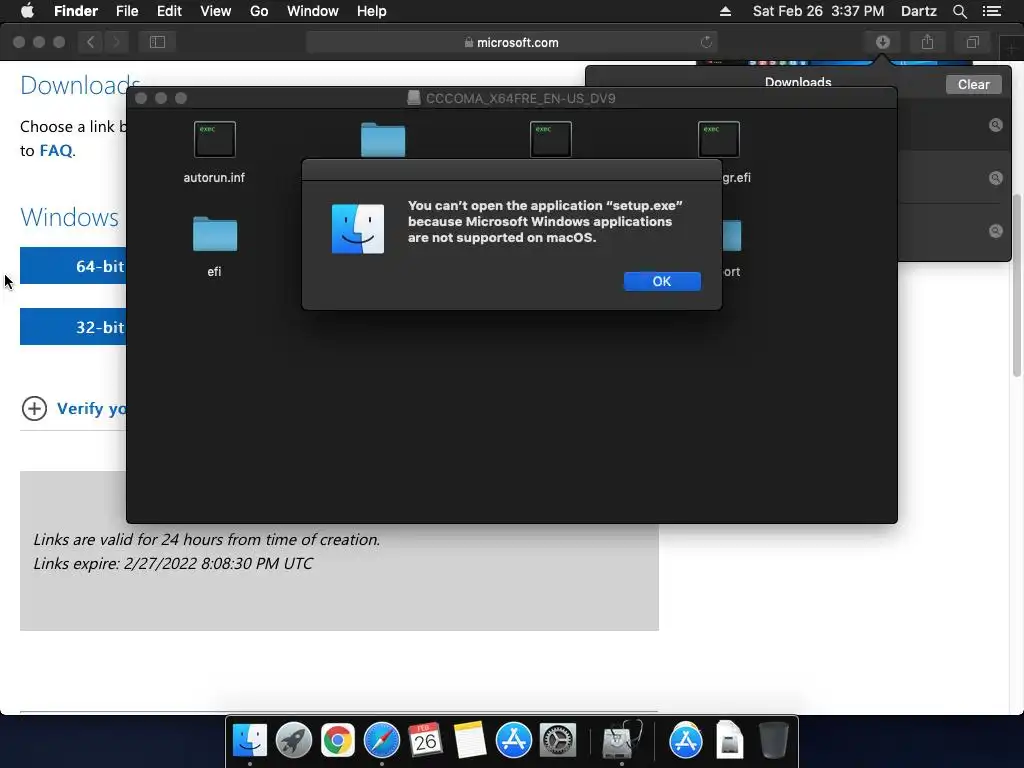Open the Trash from the Dock
The width and height of the screenshot is (1024, 768).
774,741
